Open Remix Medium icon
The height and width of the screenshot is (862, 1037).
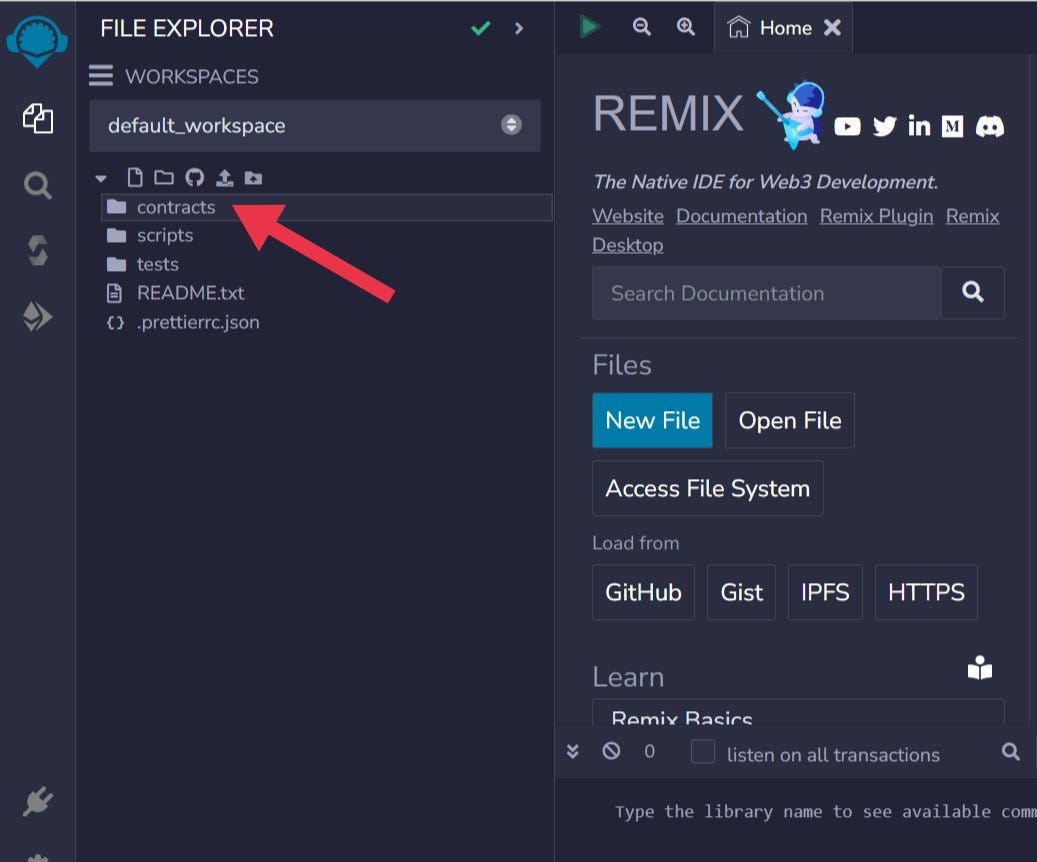point(952,126)
